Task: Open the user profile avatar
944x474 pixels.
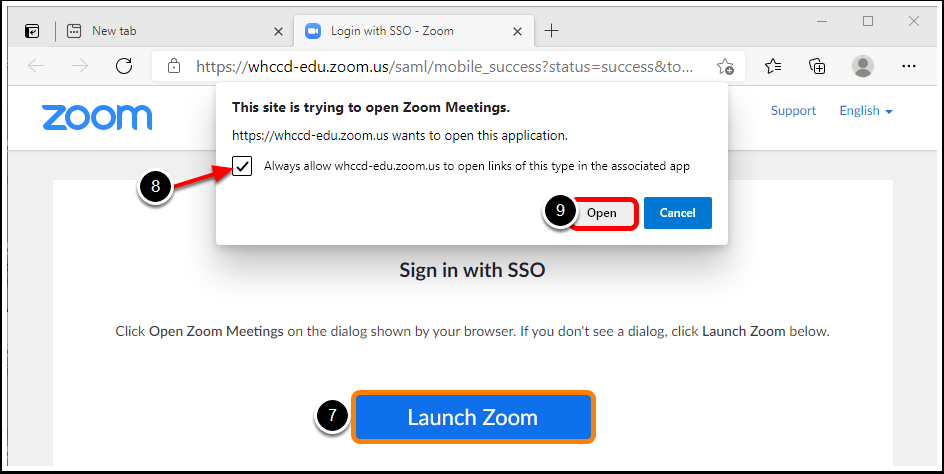Action: click(863, 66)
